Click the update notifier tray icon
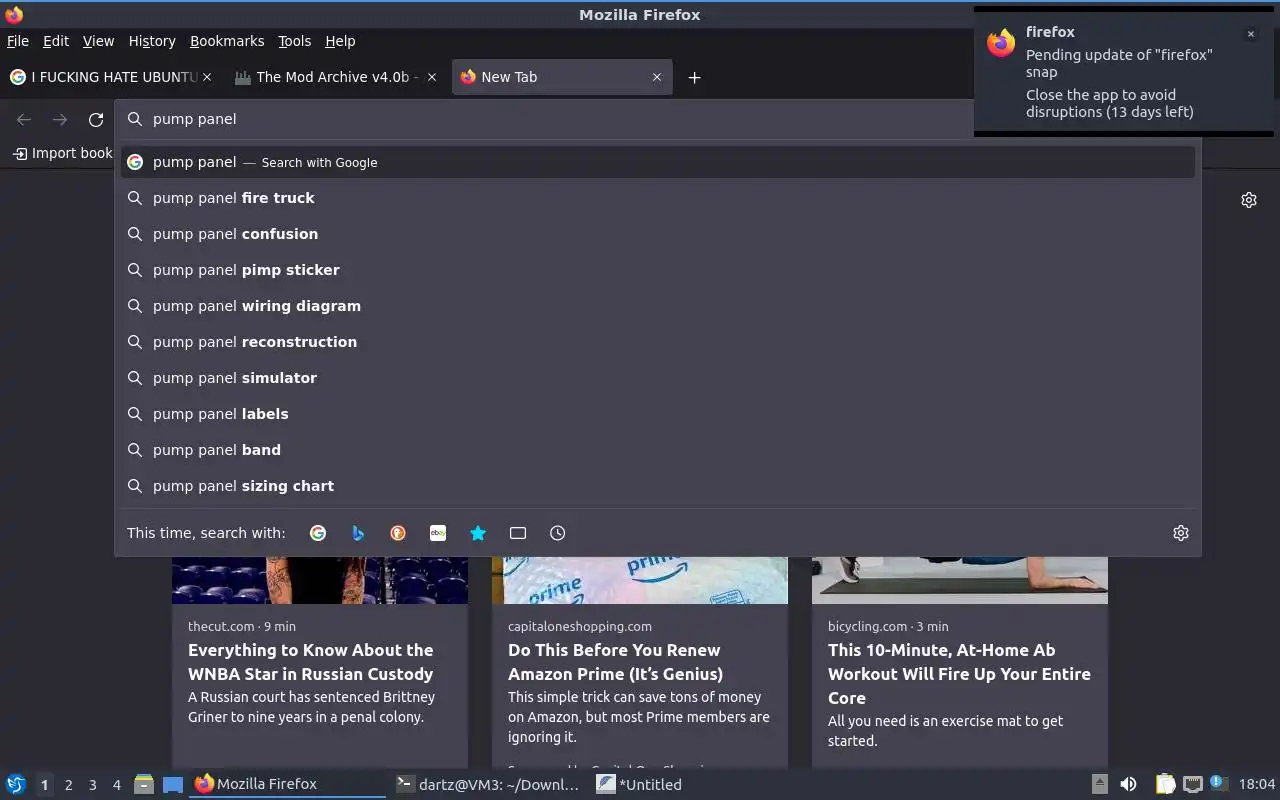This screenshot has height=800, width=1280. (1217, 783)
